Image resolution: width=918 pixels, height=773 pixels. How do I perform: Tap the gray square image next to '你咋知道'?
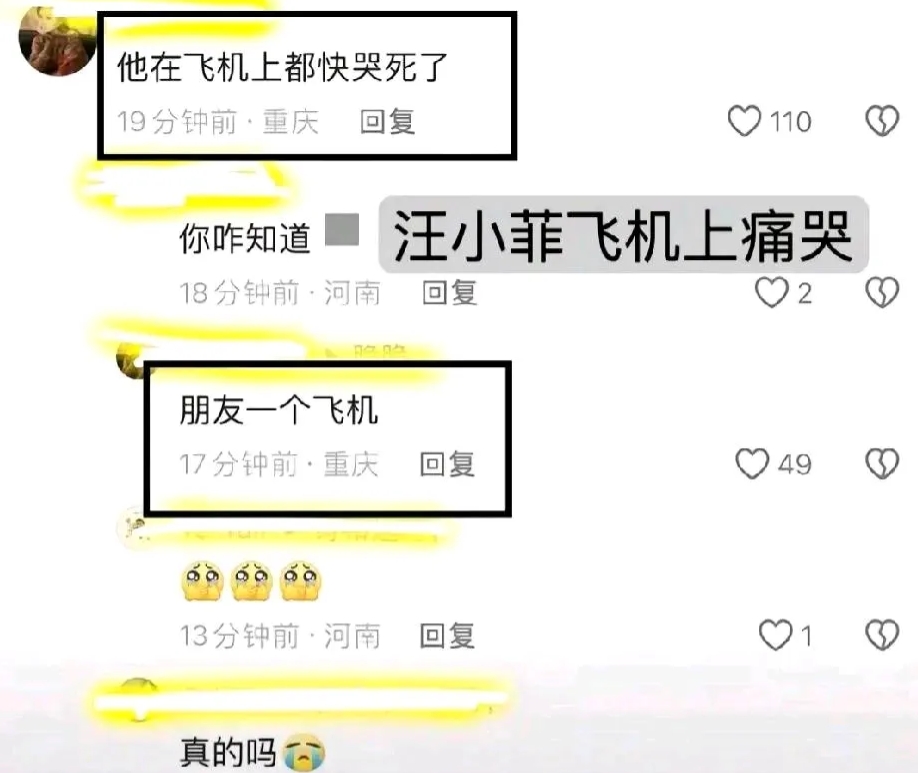pyautogui.click(x=342, y=230)
